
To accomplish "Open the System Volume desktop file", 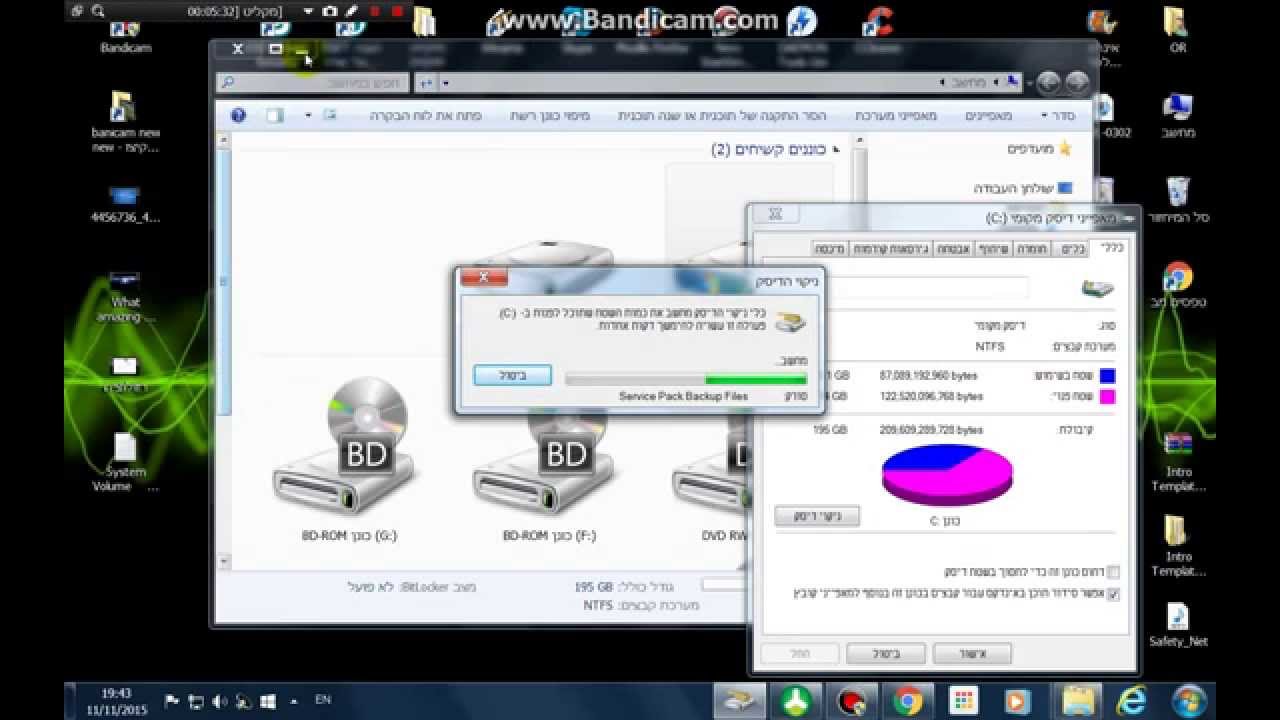I will click(125, 463).
